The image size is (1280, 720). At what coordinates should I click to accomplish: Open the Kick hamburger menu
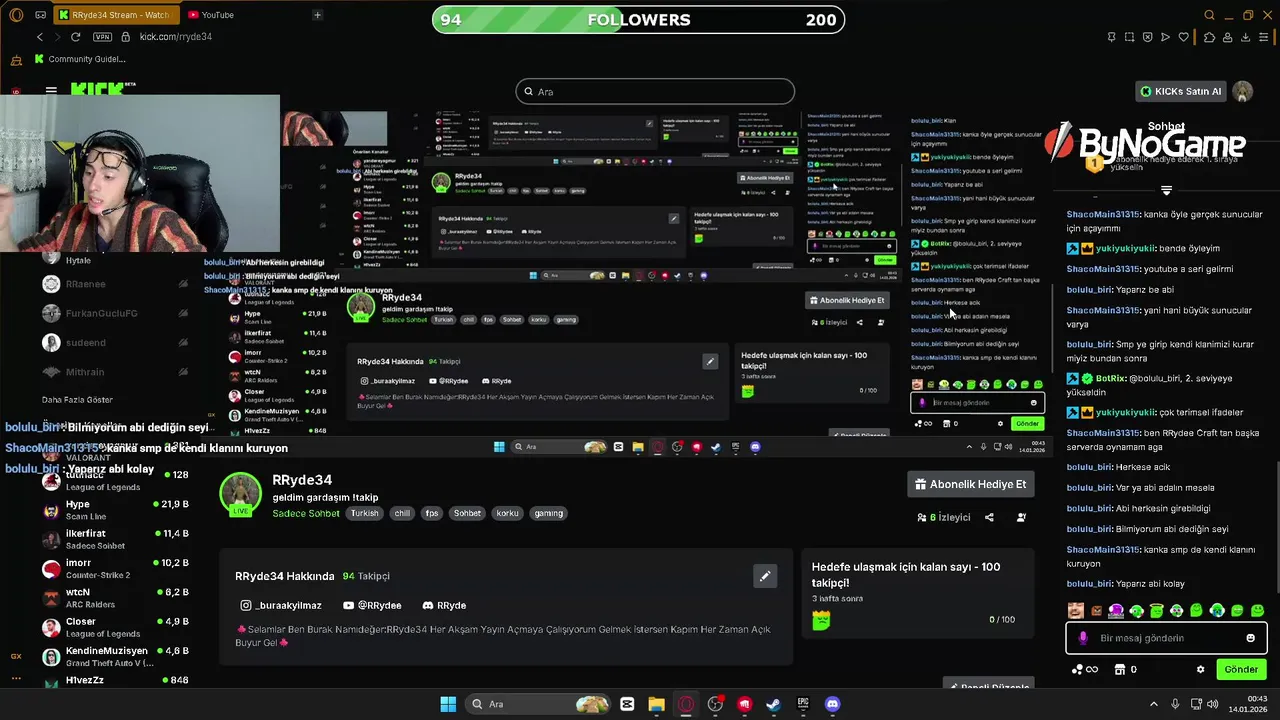pyautogui.click(x=51, y=91)
